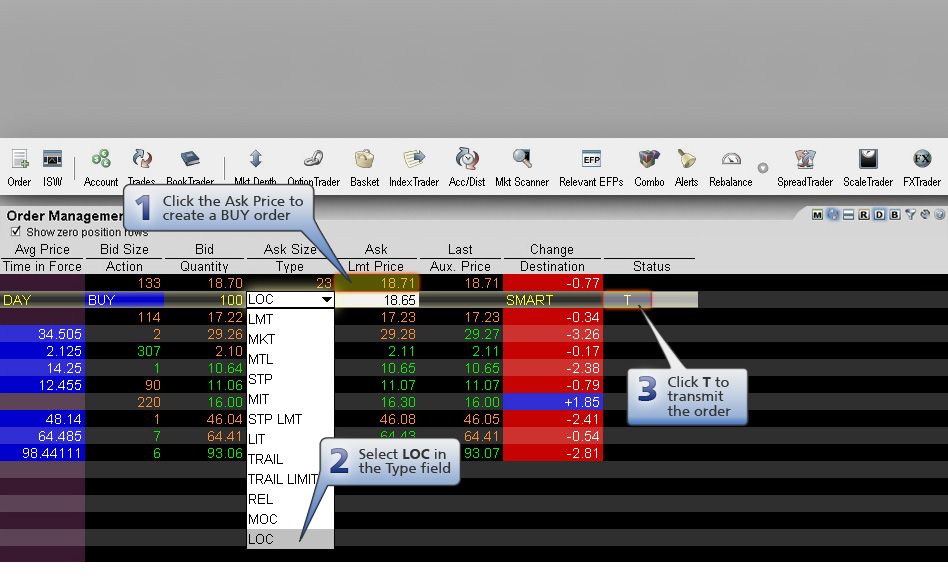Image resolution: width=948 pixels, height=580 pixels.
Task: Click the 34.505 average price cell
Action: [42, 334]
